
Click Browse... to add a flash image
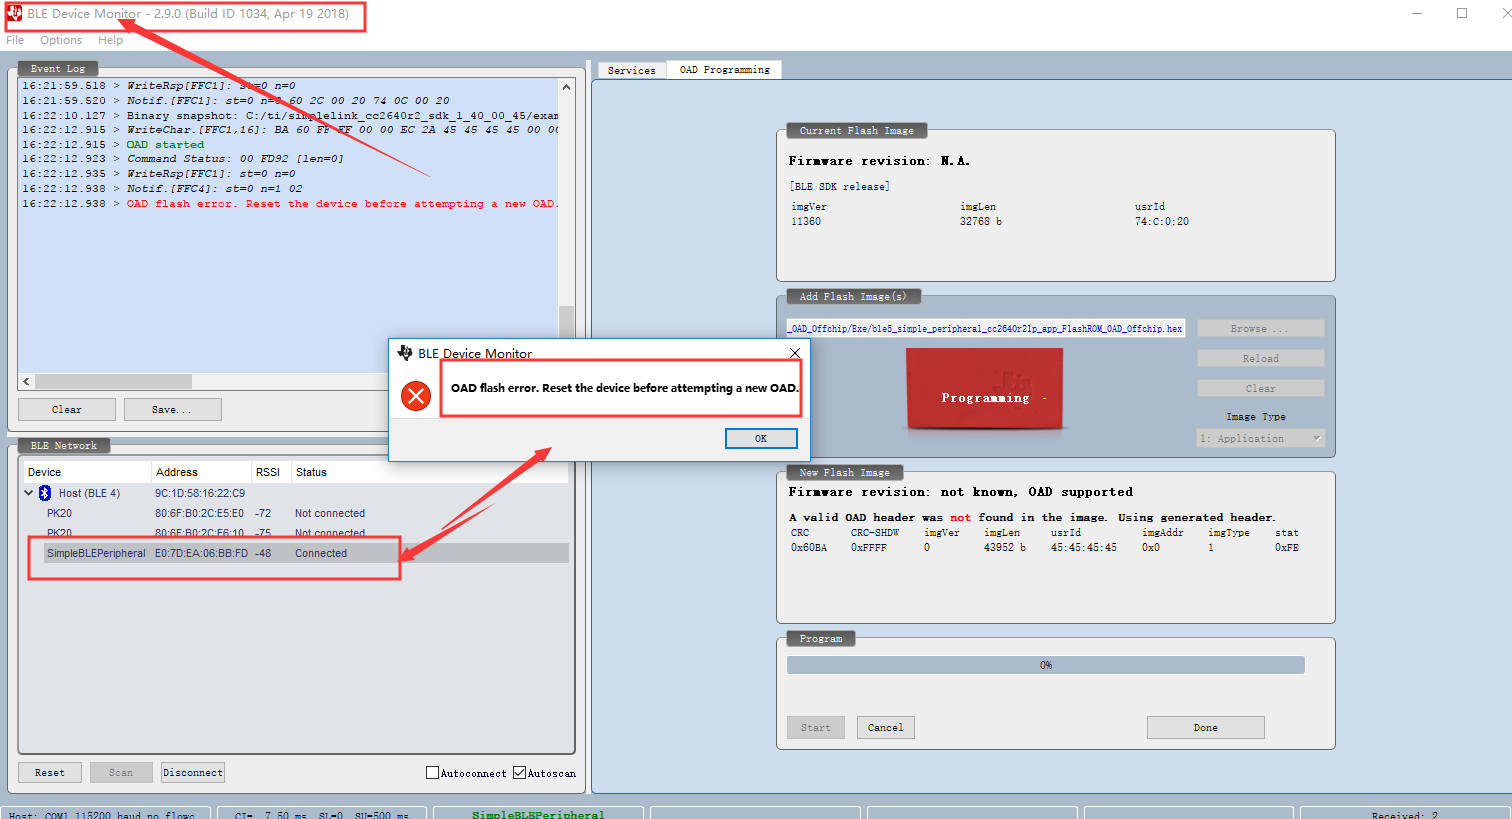pos(1261,328)
